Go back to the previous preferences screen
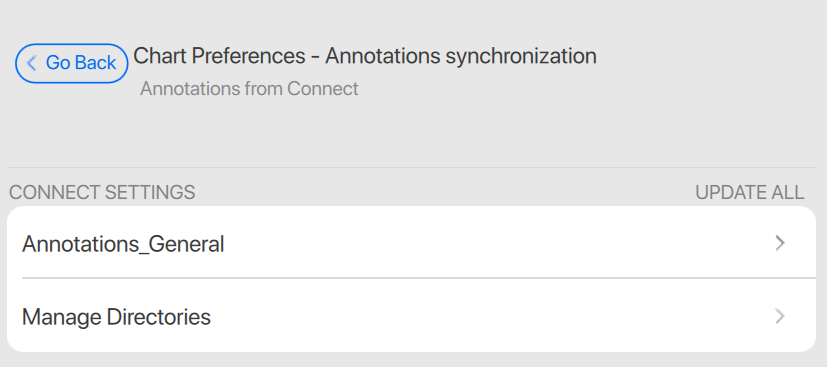The height and width of the screenshot is (367, 827). (72, 63)
